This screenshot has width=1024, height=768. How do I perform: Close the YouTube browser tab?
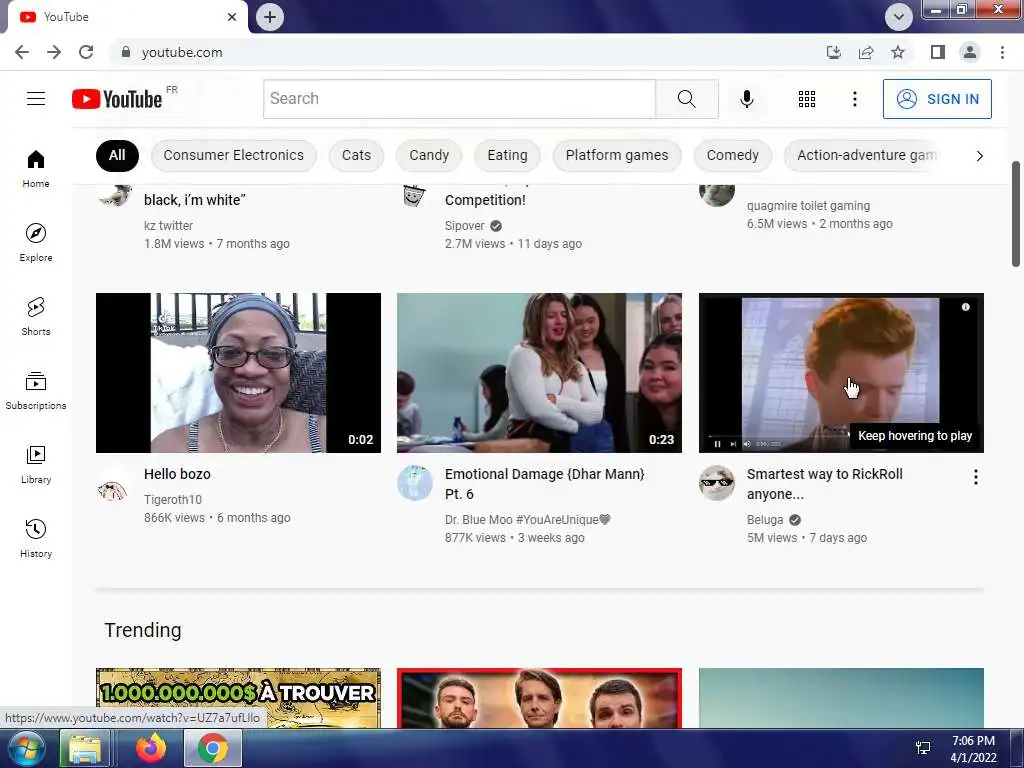232,17
